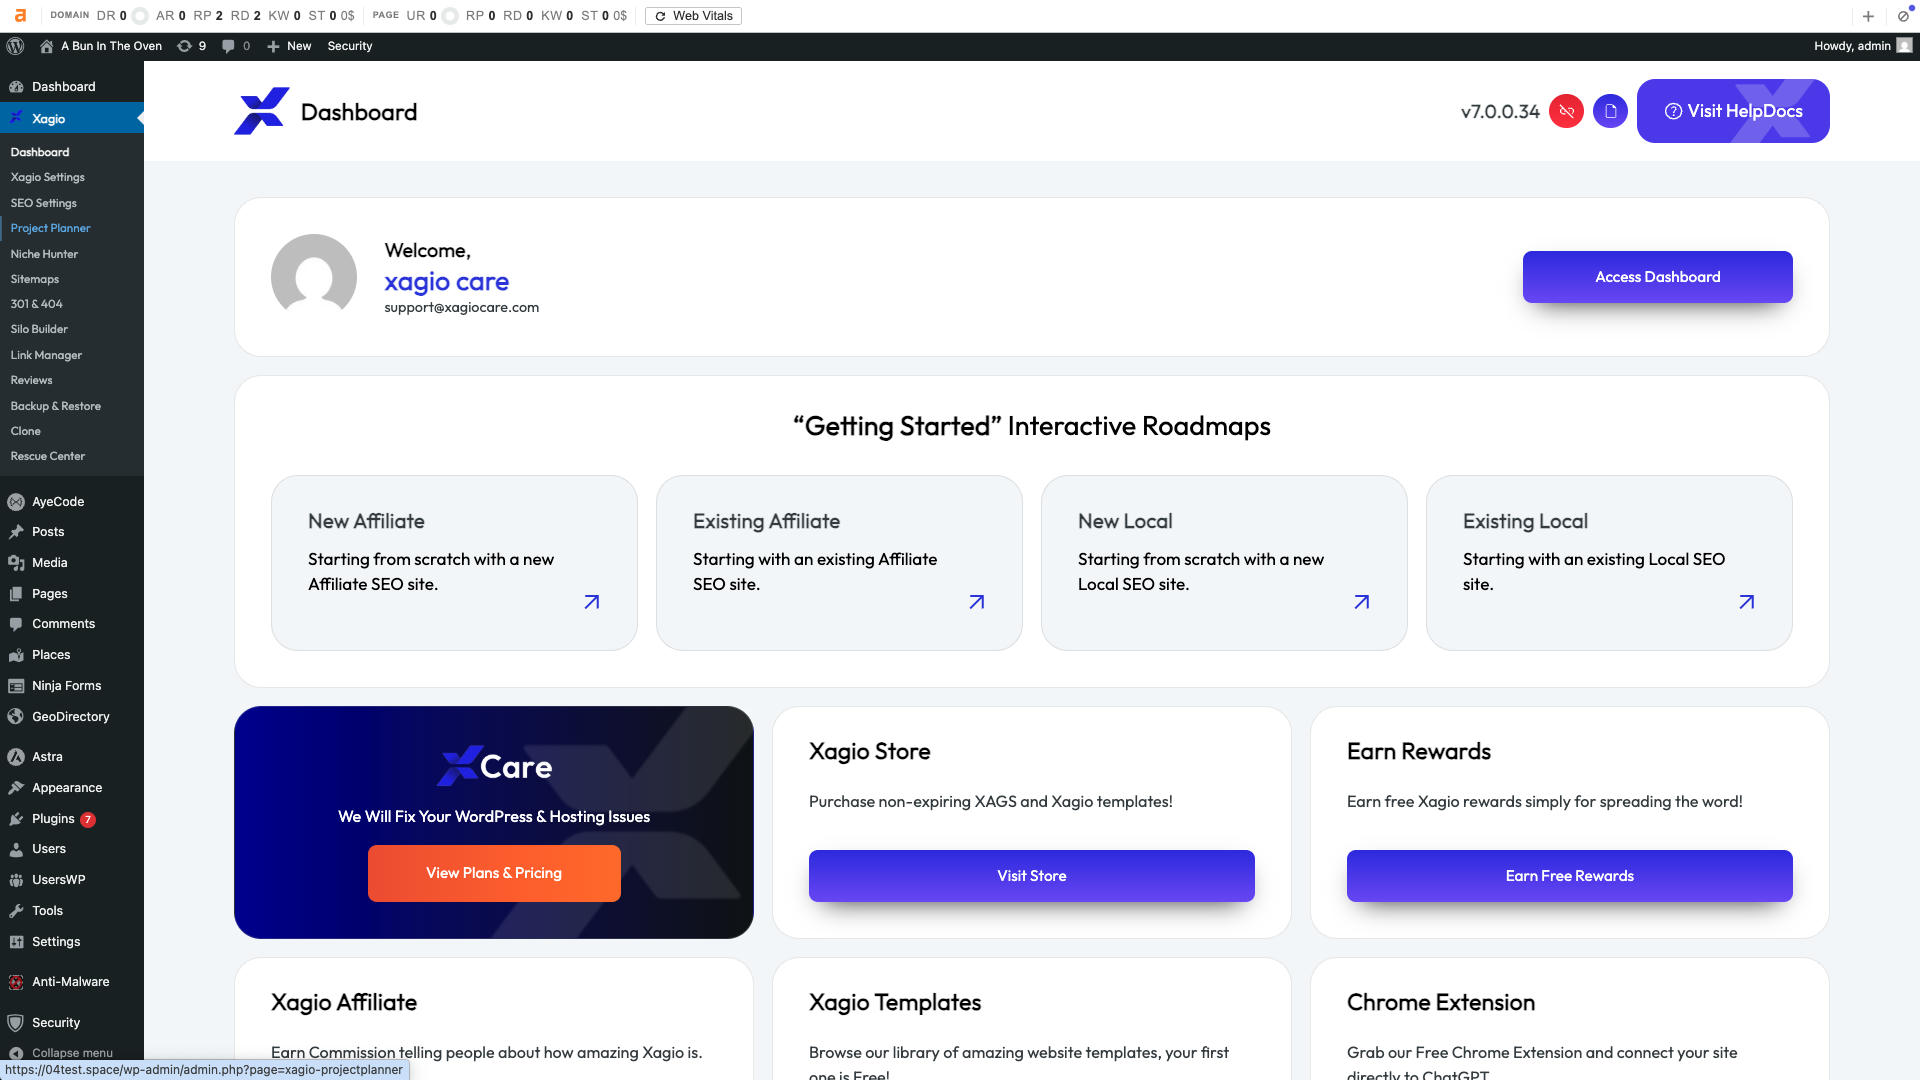Open Backup & Restore submenu item

[55, 406]
